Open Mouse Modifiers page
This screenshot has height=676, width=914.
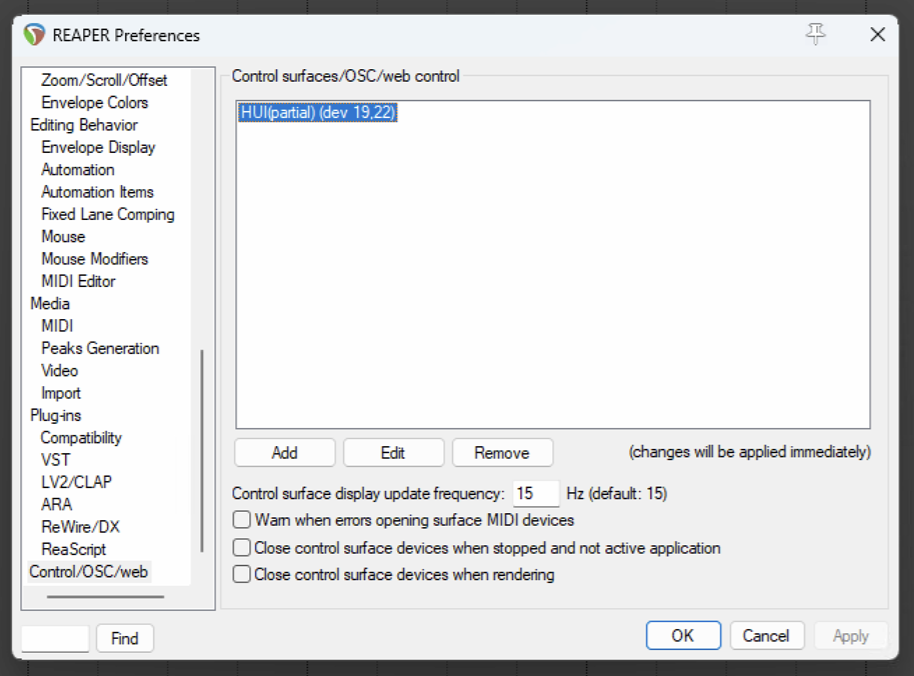pos(95,259)
